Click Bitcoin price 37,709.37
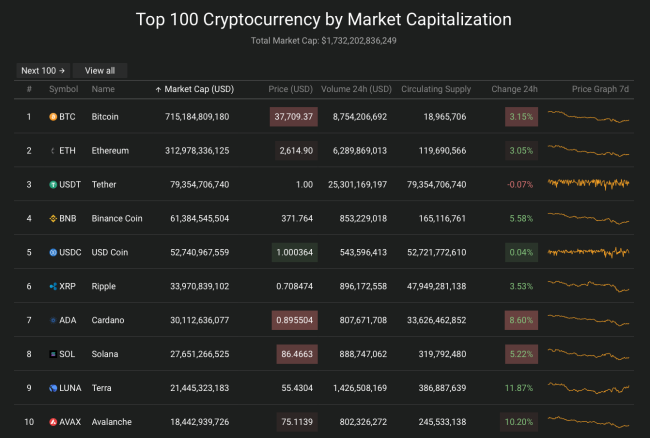The width and height of the screenshot is (650, 438). point(293,117)
